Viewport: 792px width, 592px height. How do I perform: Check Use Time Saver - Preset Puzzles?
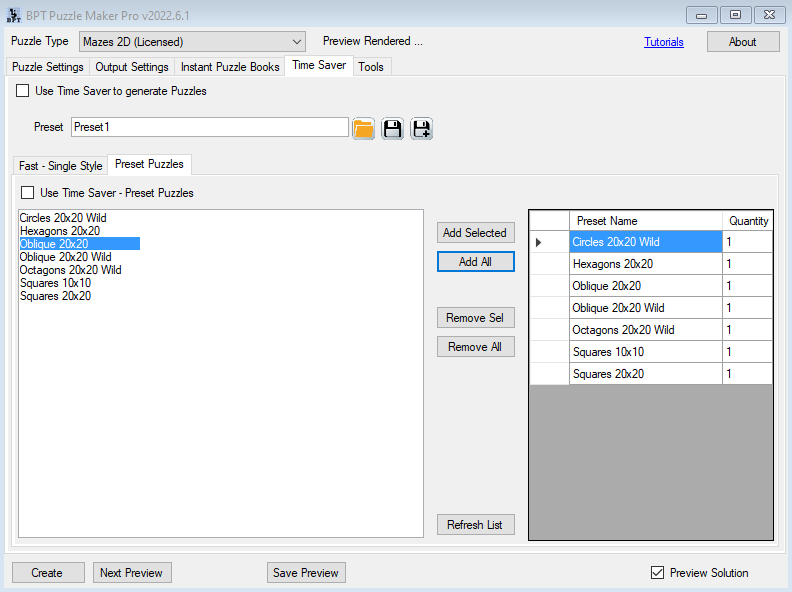click(x=28, y=193)
